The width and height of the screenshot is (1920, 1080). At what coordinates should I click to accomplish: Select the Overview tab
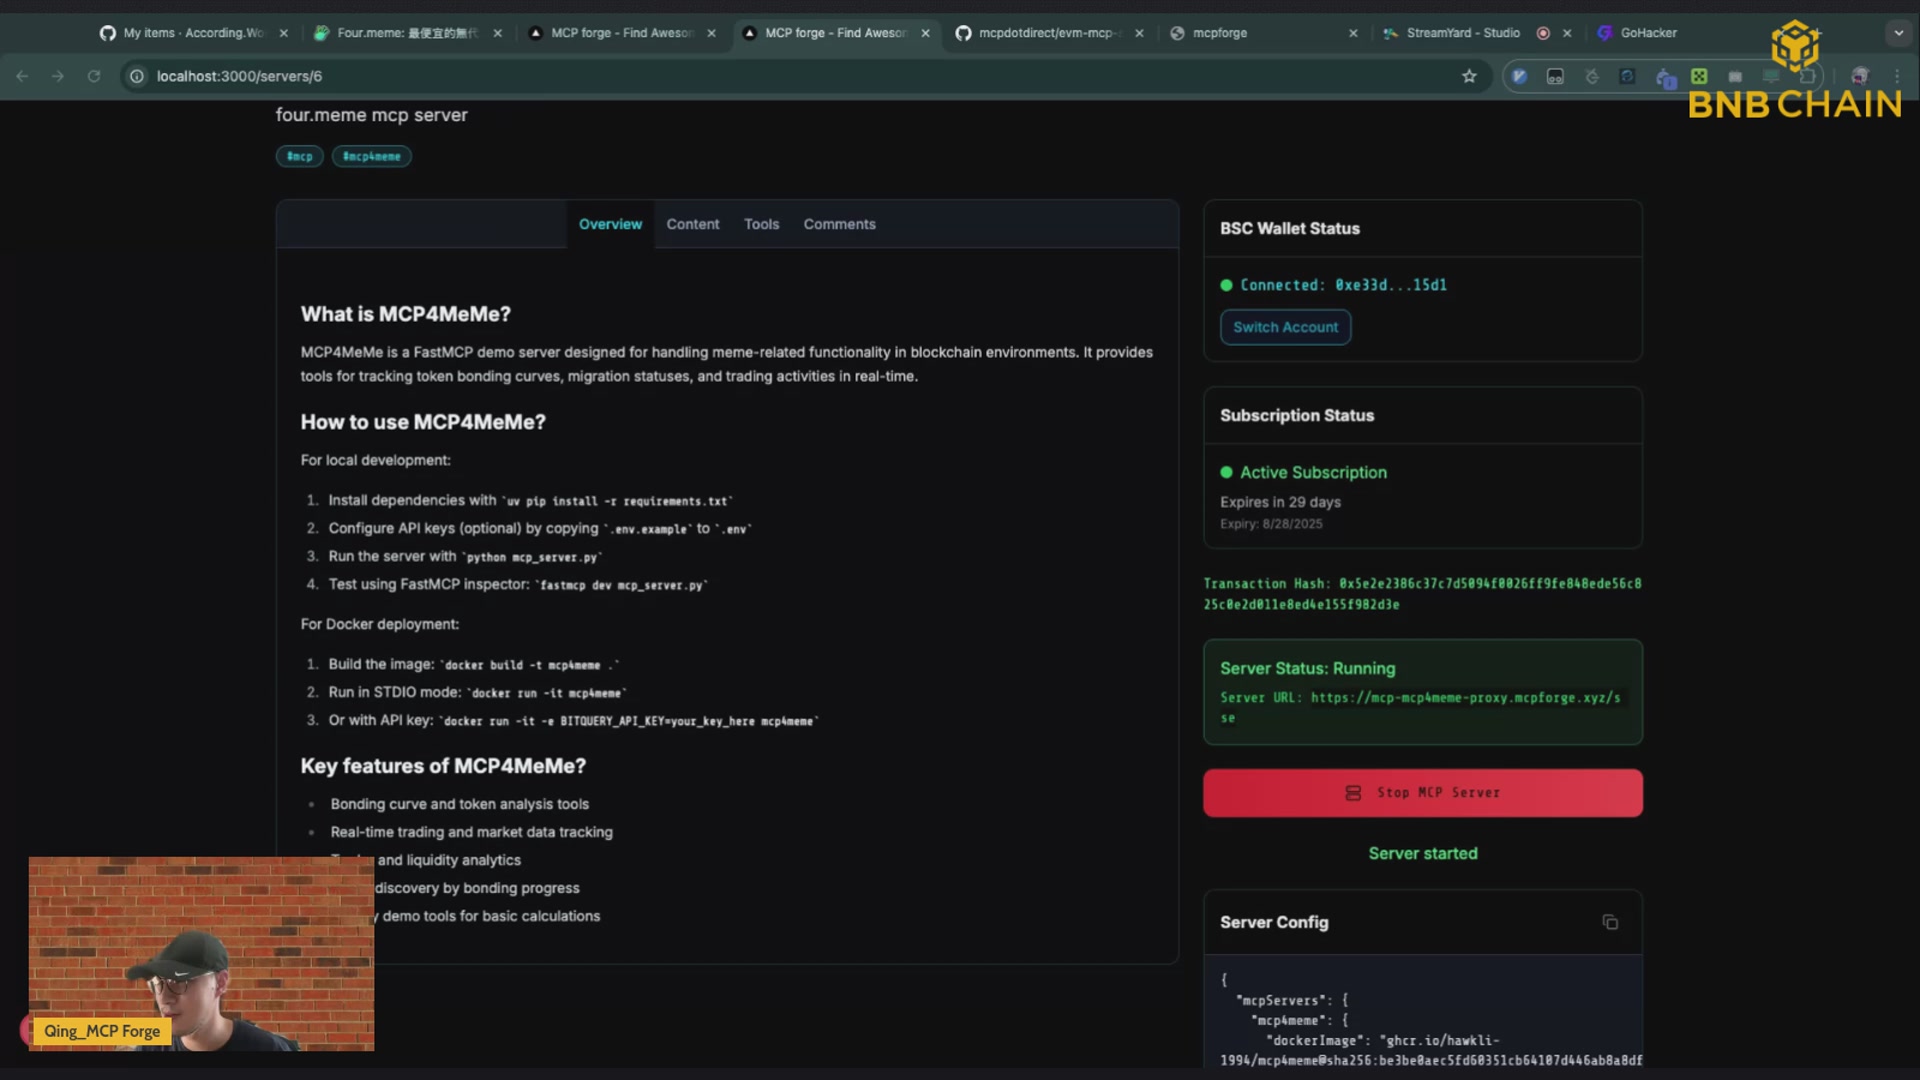(x=610, y=224)
